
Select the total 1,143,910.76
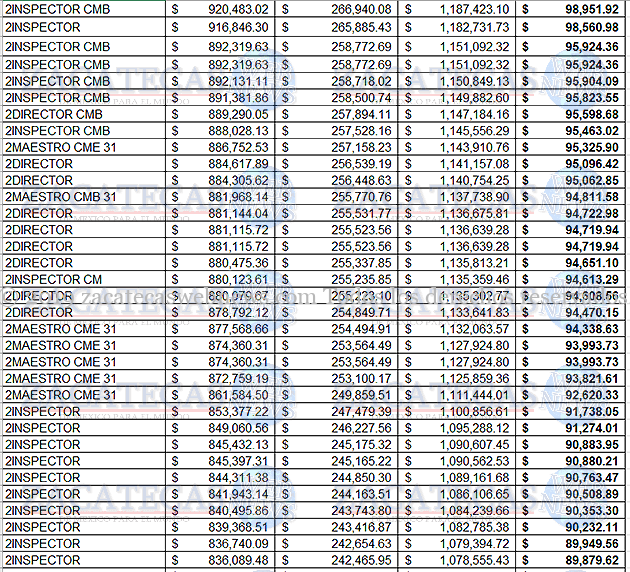(x=474, y=147)
